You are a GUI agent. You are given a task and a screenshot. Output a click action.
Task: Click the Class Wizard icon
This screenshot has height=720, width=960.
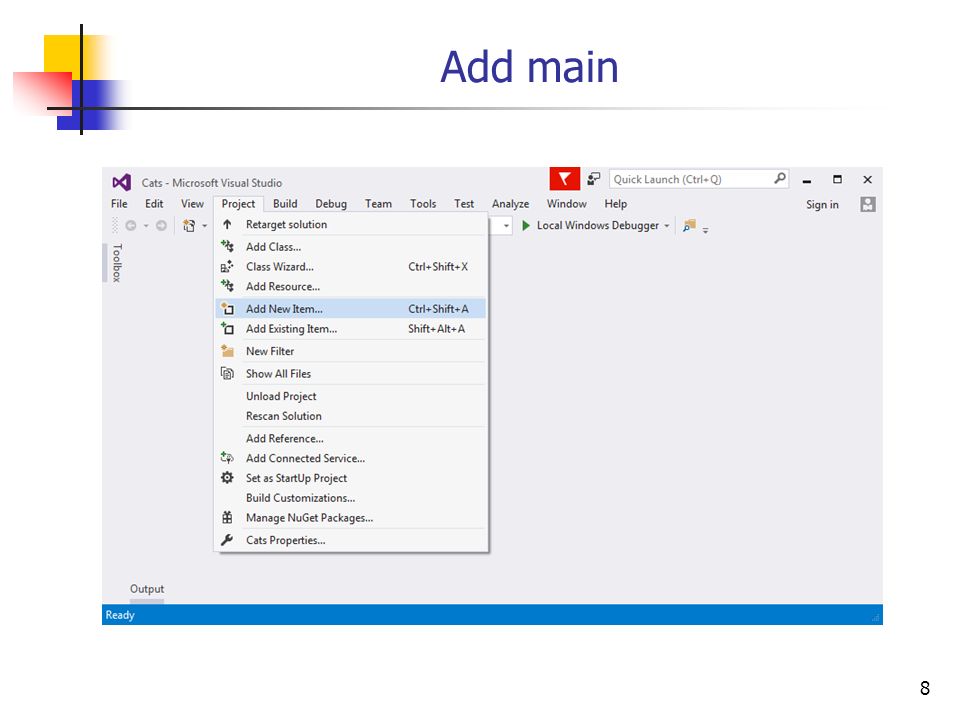227,266
